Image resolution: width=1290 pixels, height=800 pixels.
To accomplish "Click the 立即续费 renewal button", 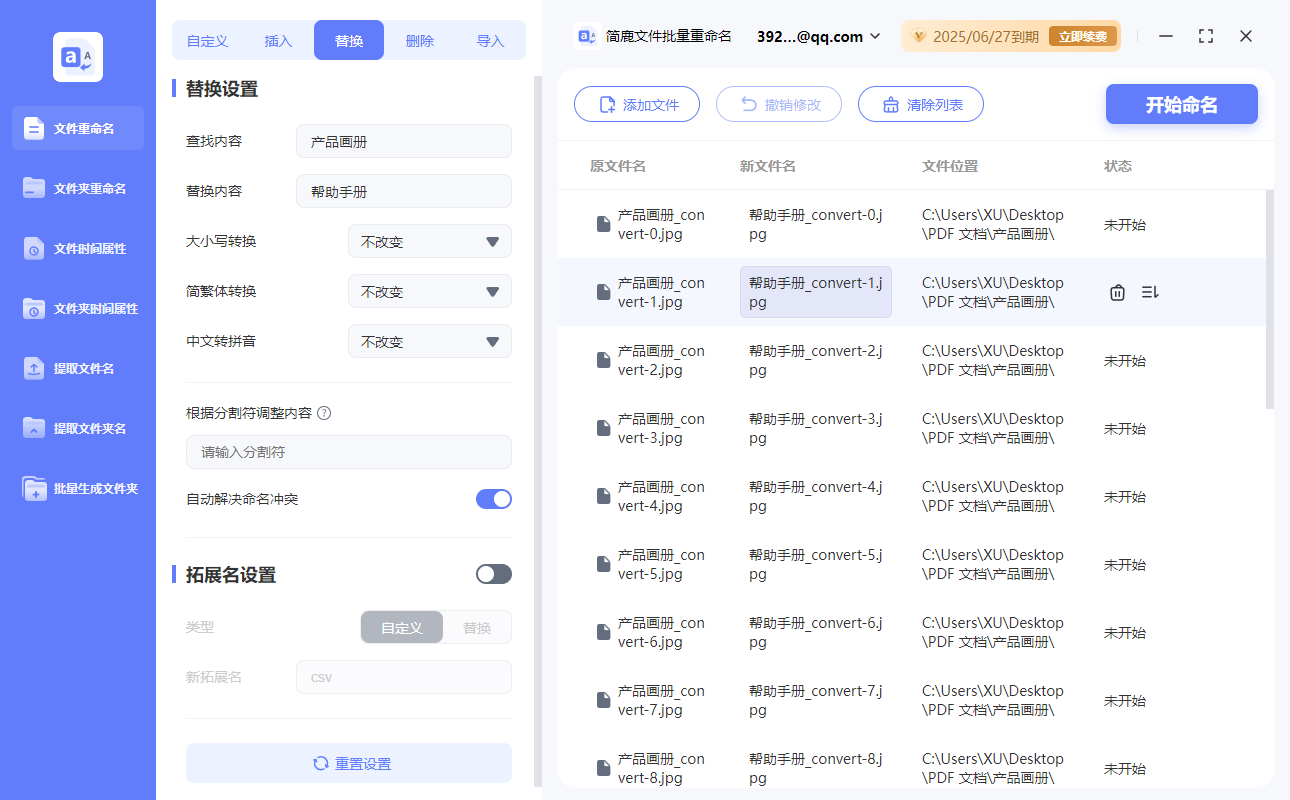I will click(x=1087, y=36).
